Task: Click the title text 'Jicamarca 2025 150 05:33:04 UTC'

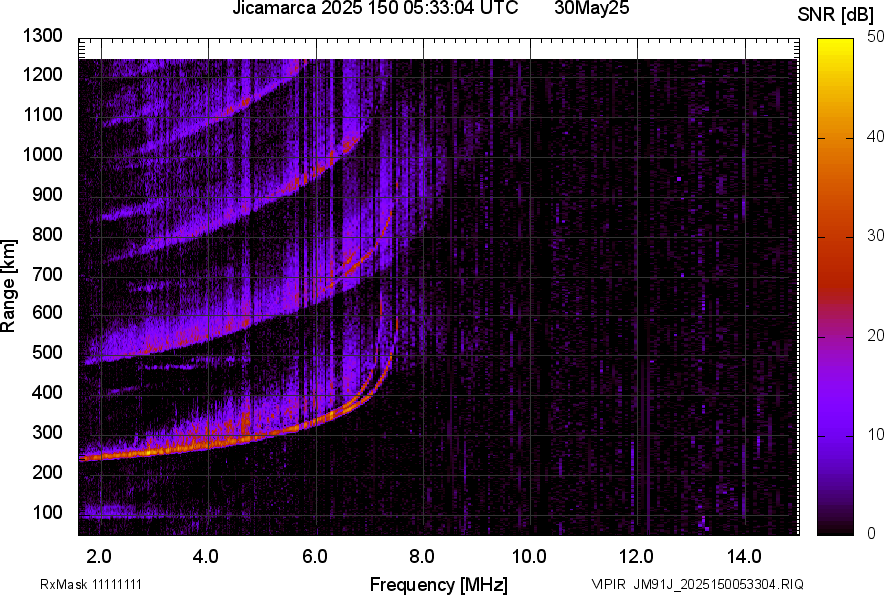Action: click(x=375, y=8)
